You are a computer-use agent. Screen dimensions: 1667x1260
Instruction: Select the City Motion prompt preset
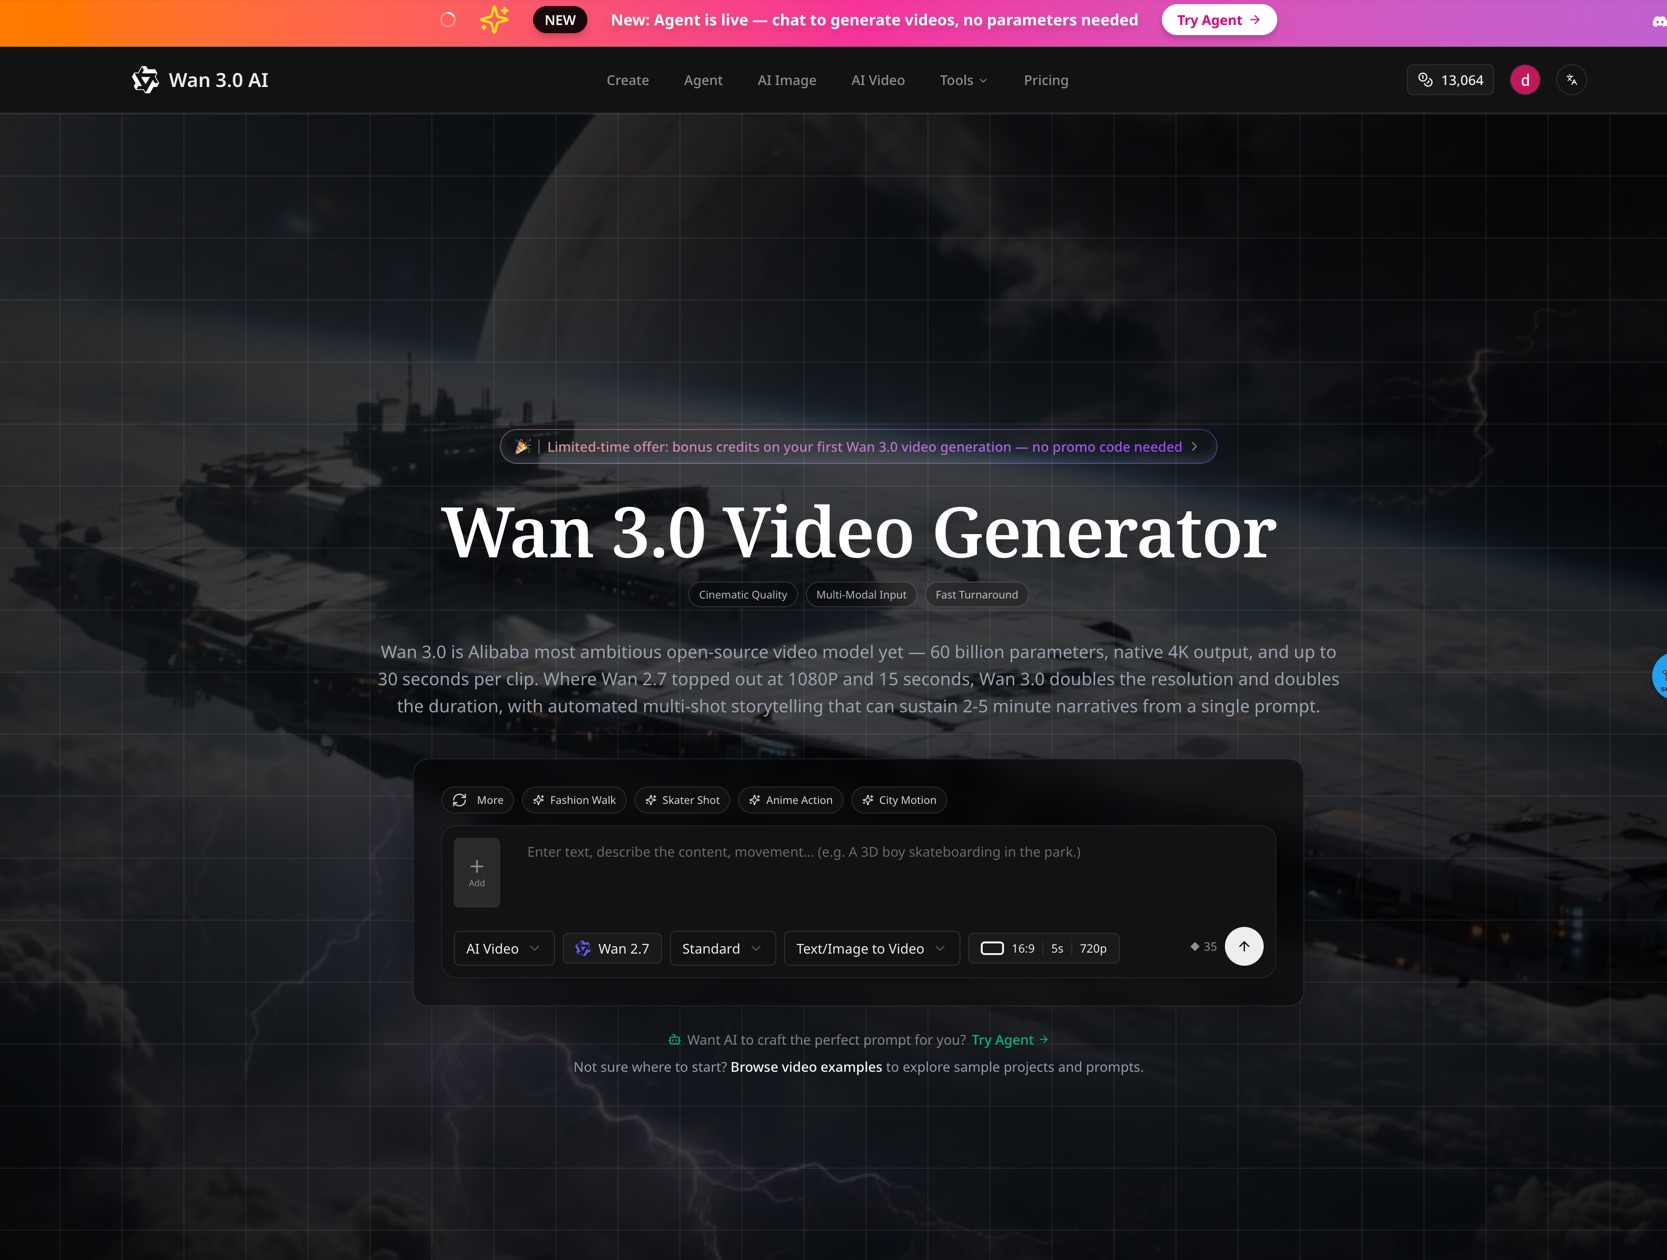[899, 800]
